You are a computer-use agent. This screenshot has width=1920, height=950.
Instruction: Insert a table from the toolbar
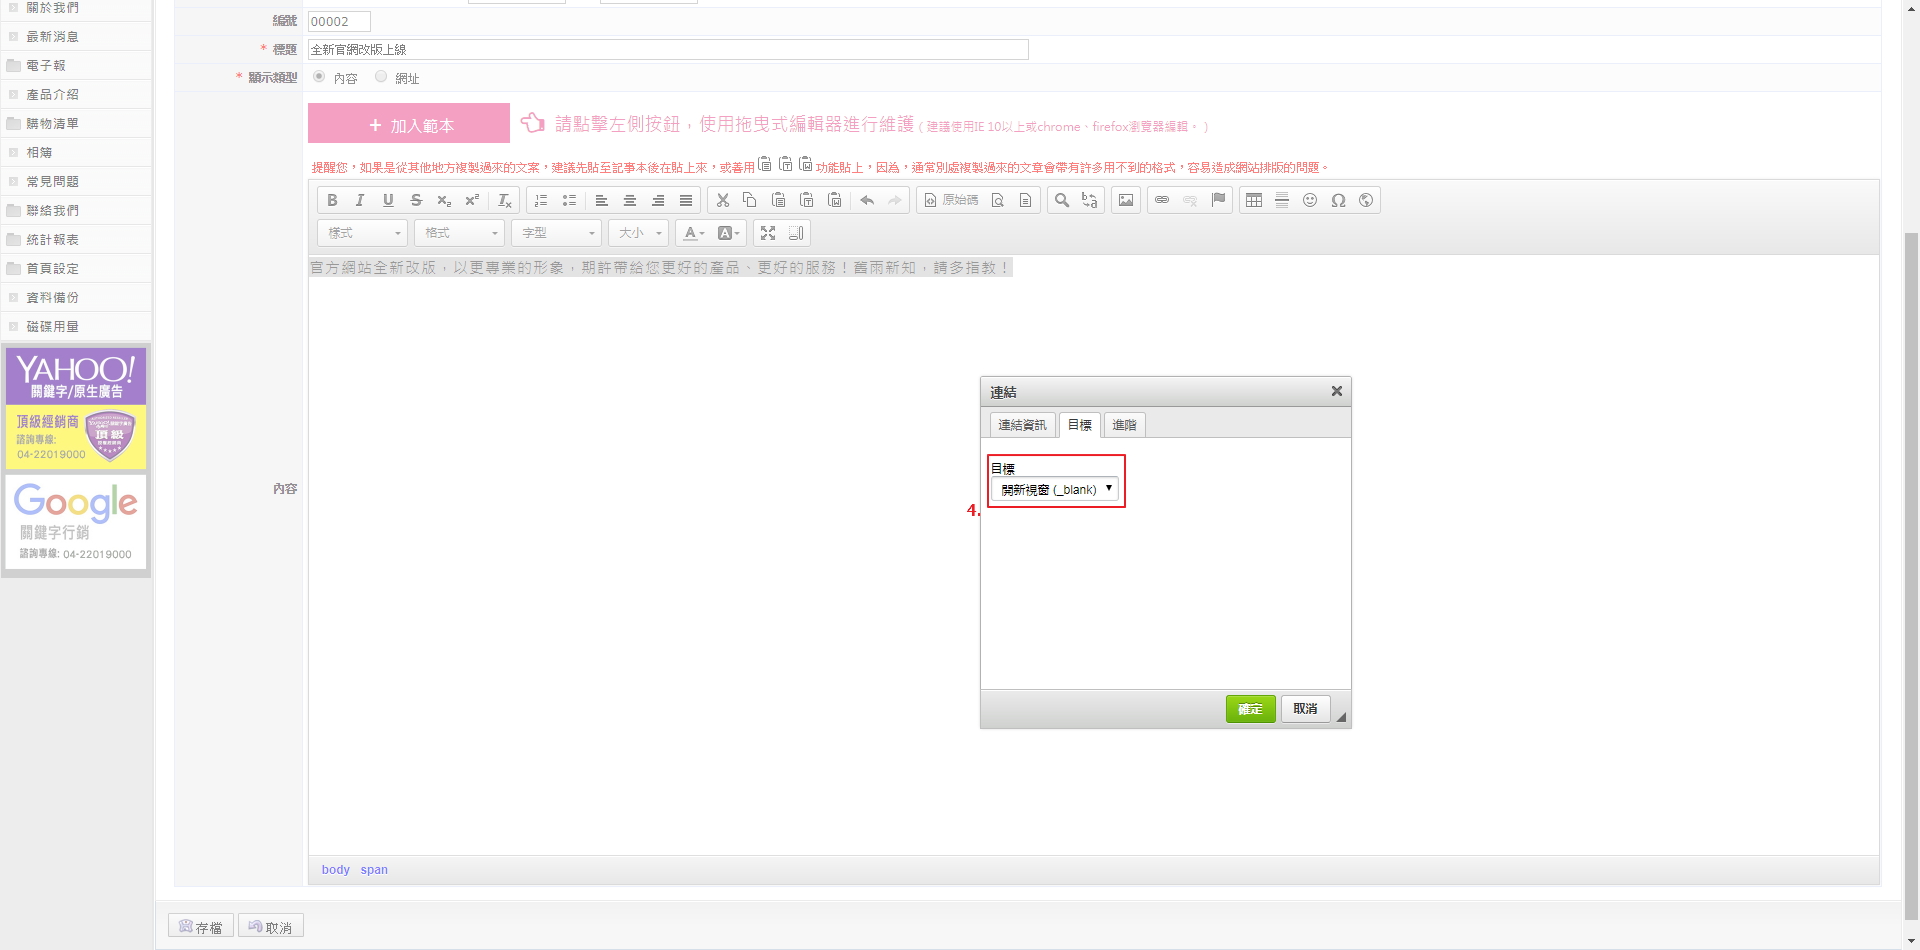click(1254, 201)
